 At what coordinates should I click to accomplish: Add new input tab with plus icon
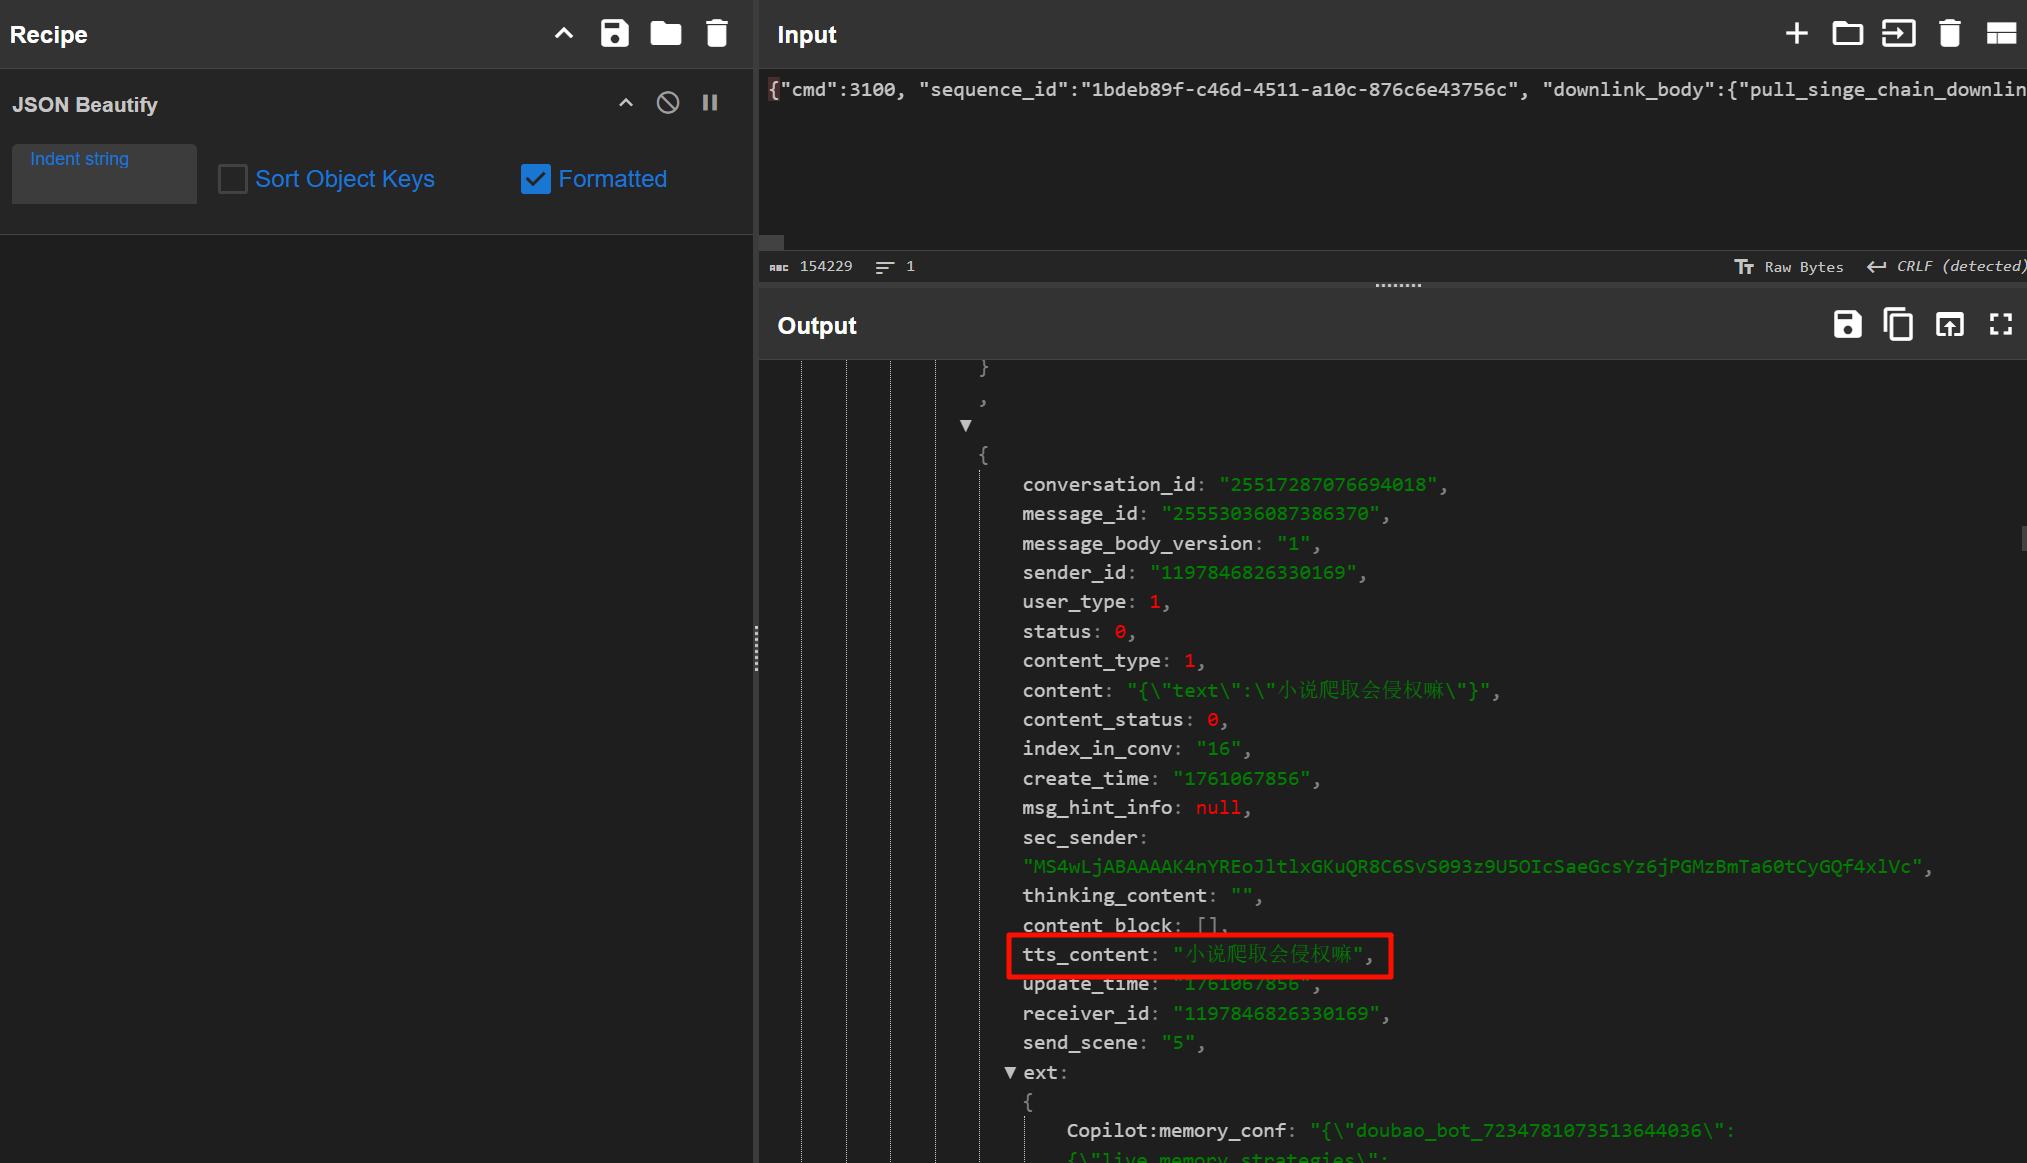(x=1796, y=33)
